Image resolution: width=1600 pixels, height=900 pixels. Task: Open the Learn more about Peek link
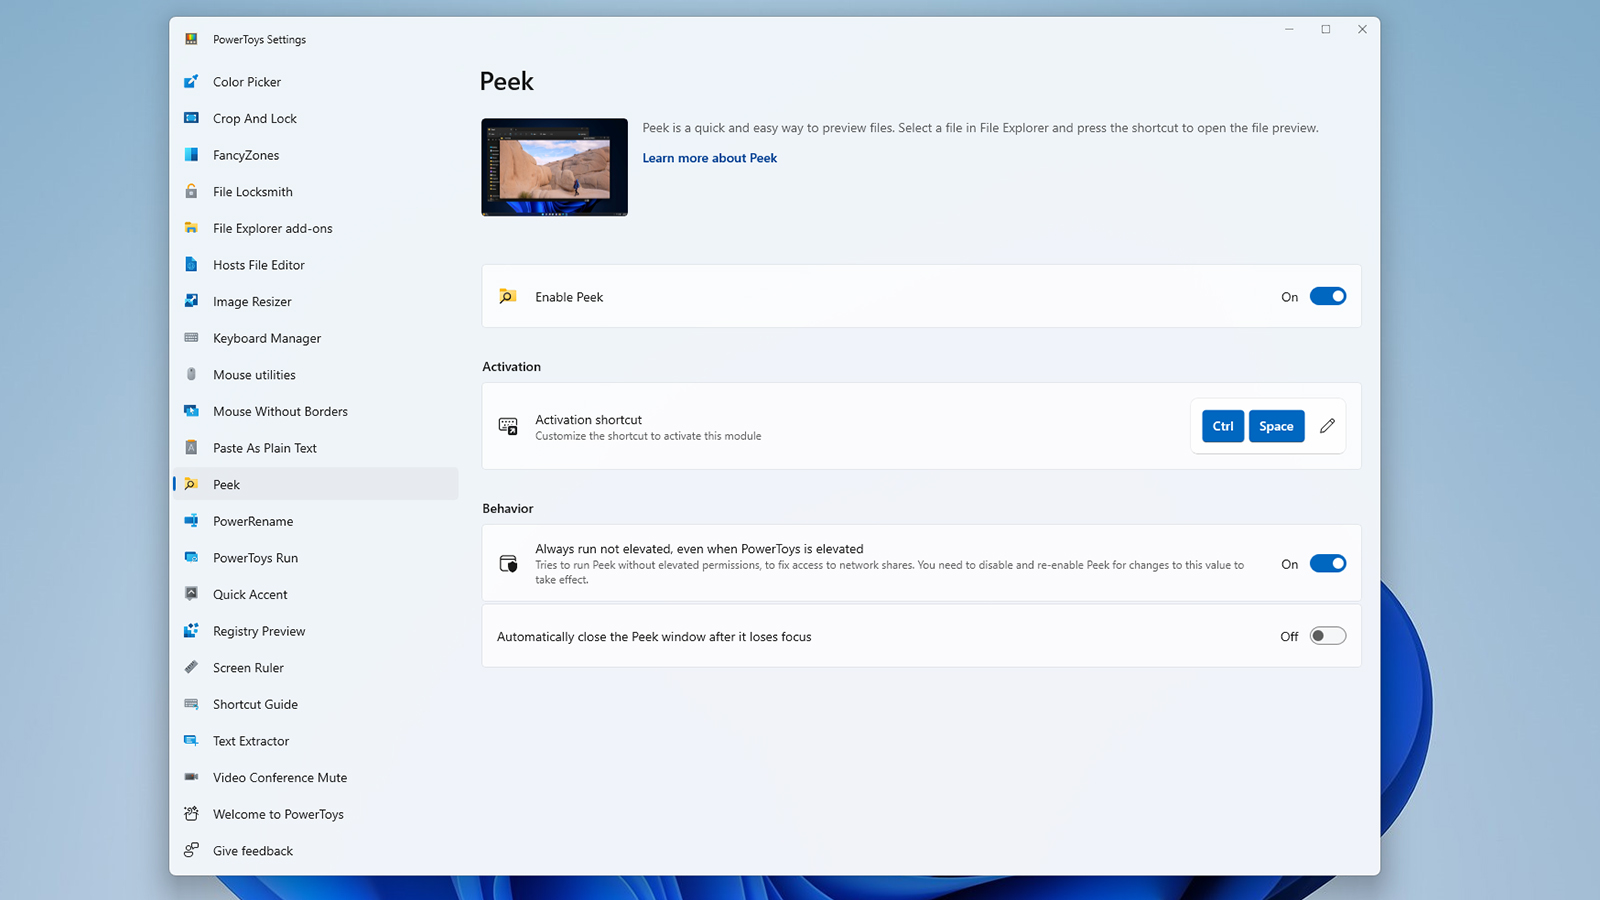(x=709, y=158)
